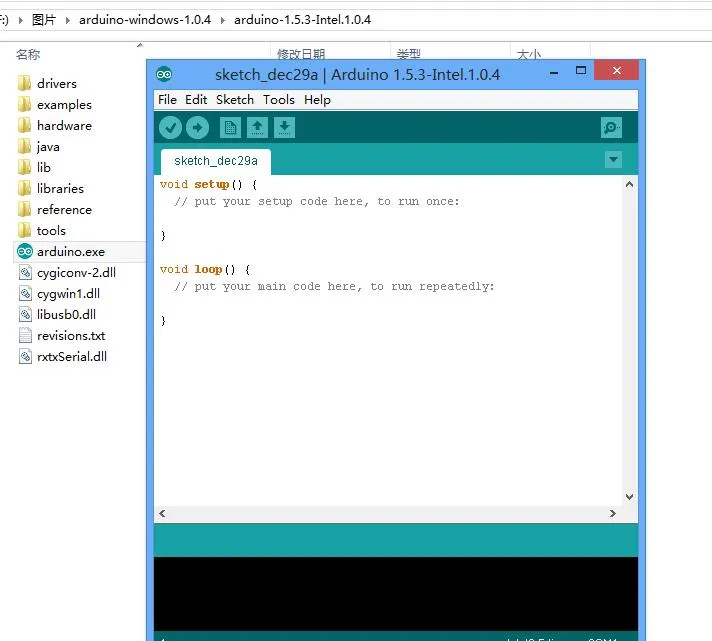Click the editor horizontal scrollbar right arrow
Viewport: 712px width, 641px height.
(x=613, y=514)
